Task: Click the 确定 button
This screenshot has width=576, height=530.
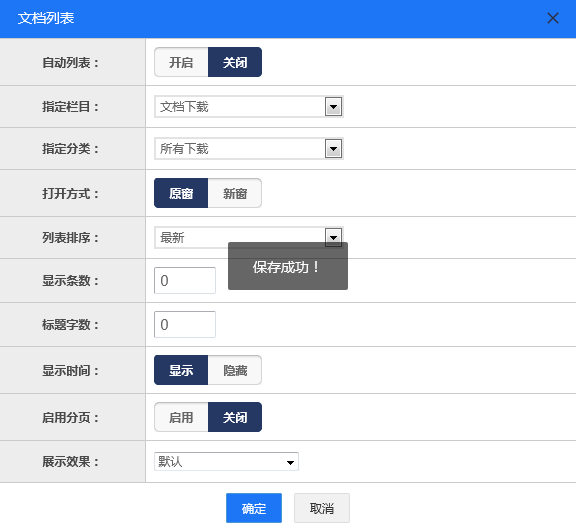Action: point(254,508)
